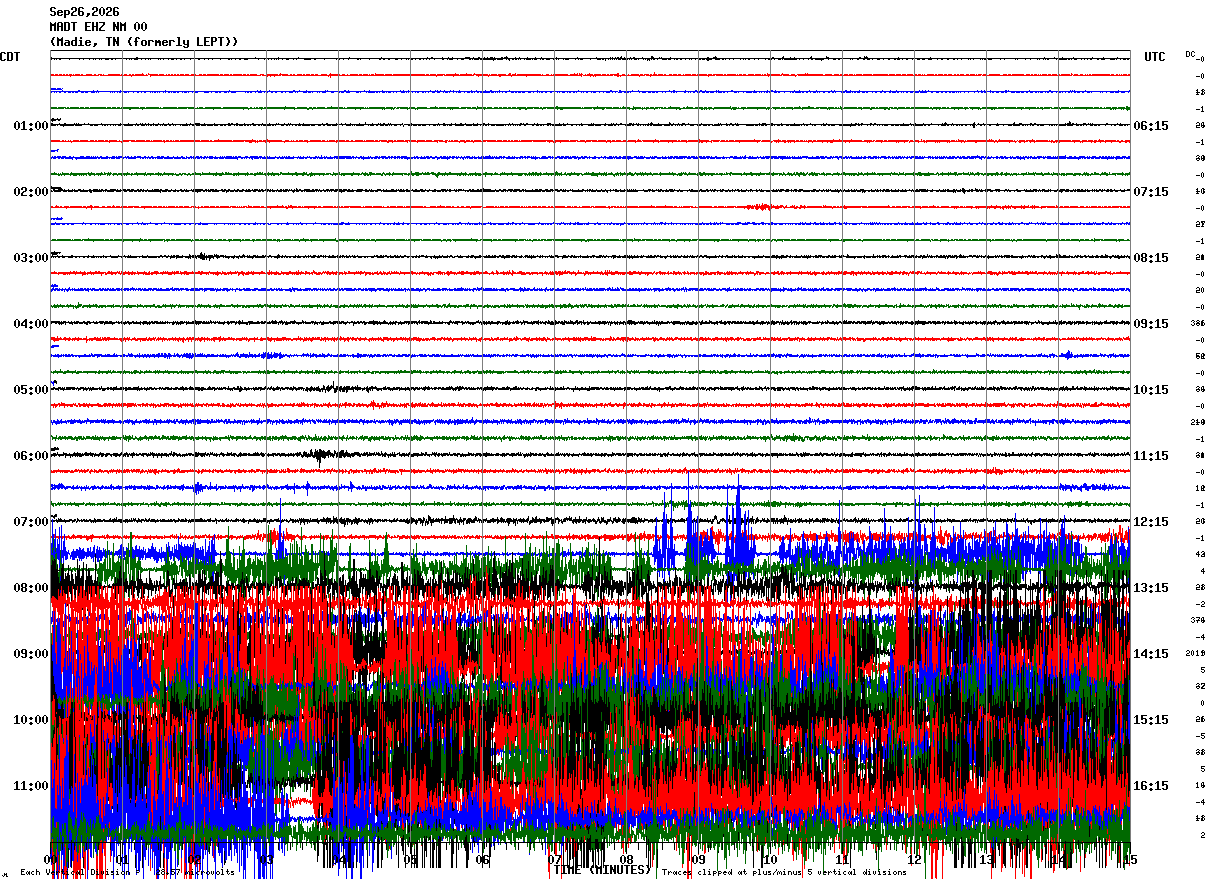Image resolution: width=1210 pixels, height=886 pixels.
Task: Select the 01:00 CDT row label
Action: (x=31, y=126)
